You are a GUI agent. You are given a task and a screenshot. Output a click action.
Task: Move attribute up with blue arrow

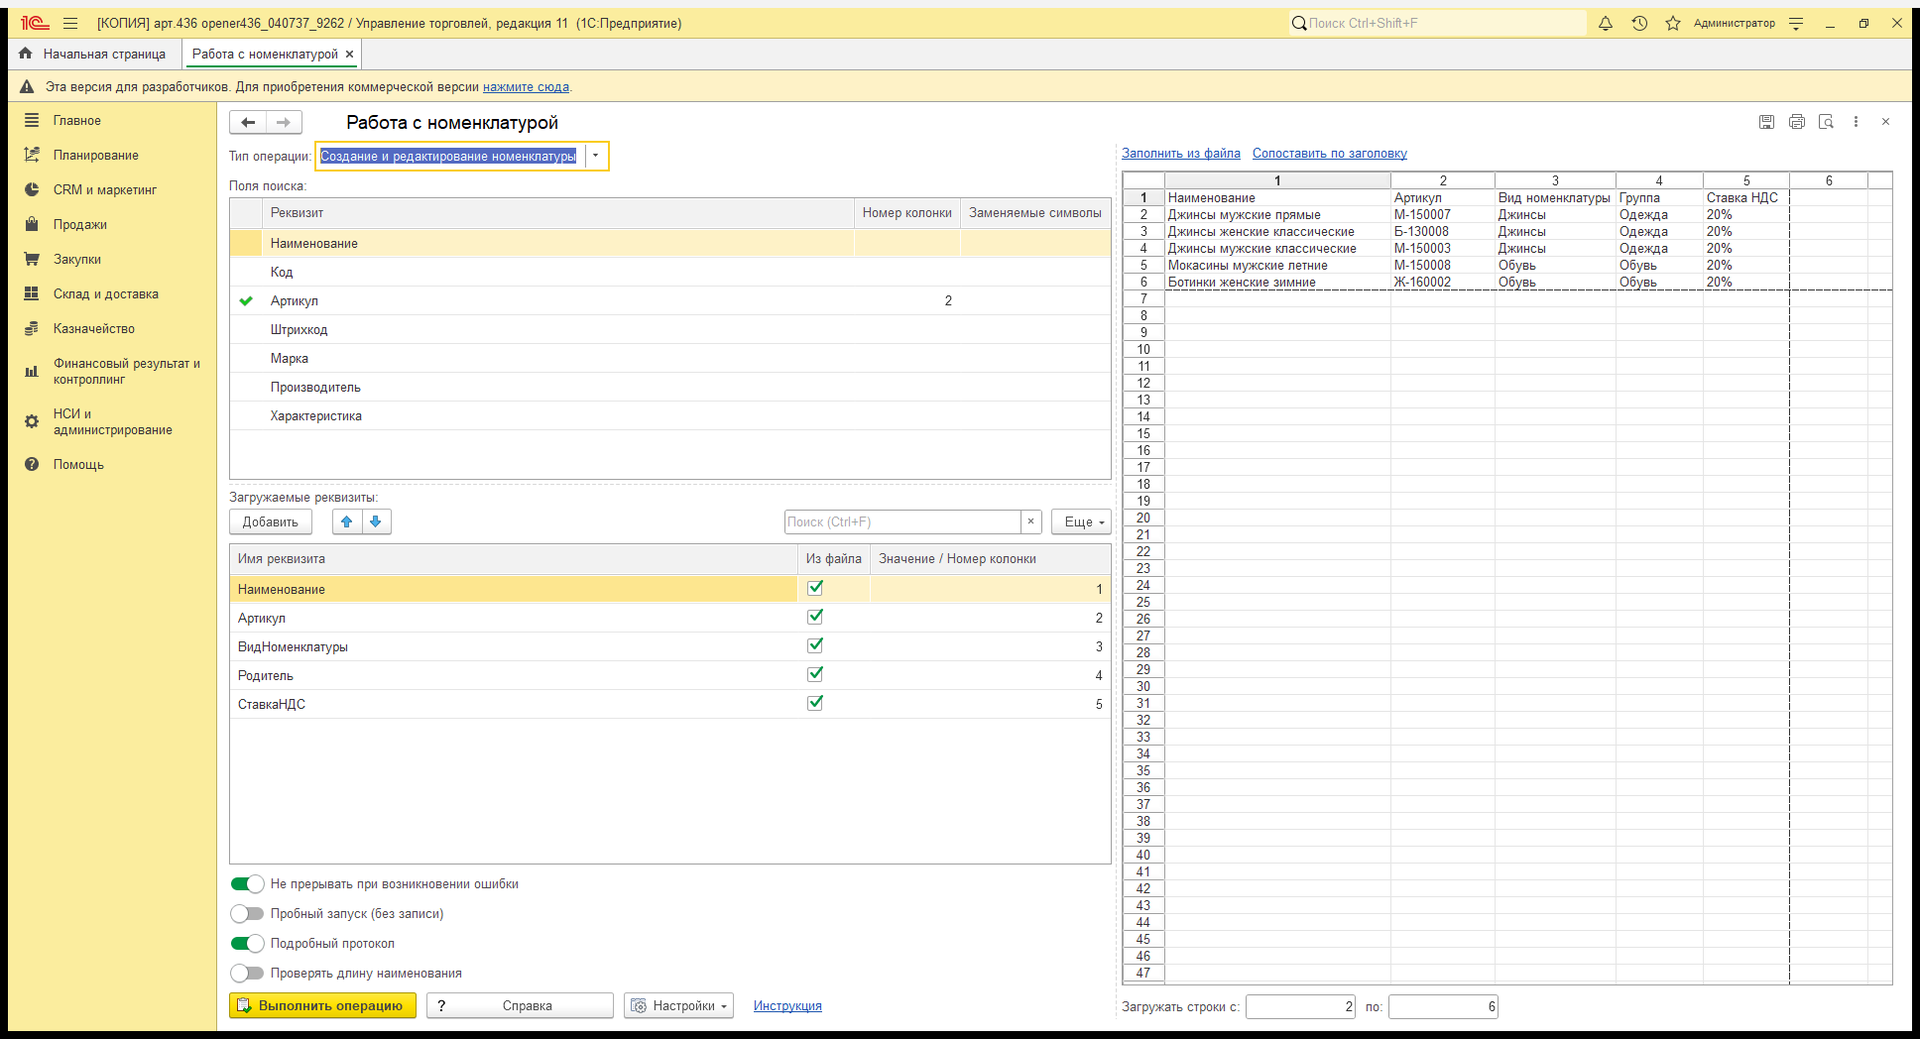click(x=347, y=522)
